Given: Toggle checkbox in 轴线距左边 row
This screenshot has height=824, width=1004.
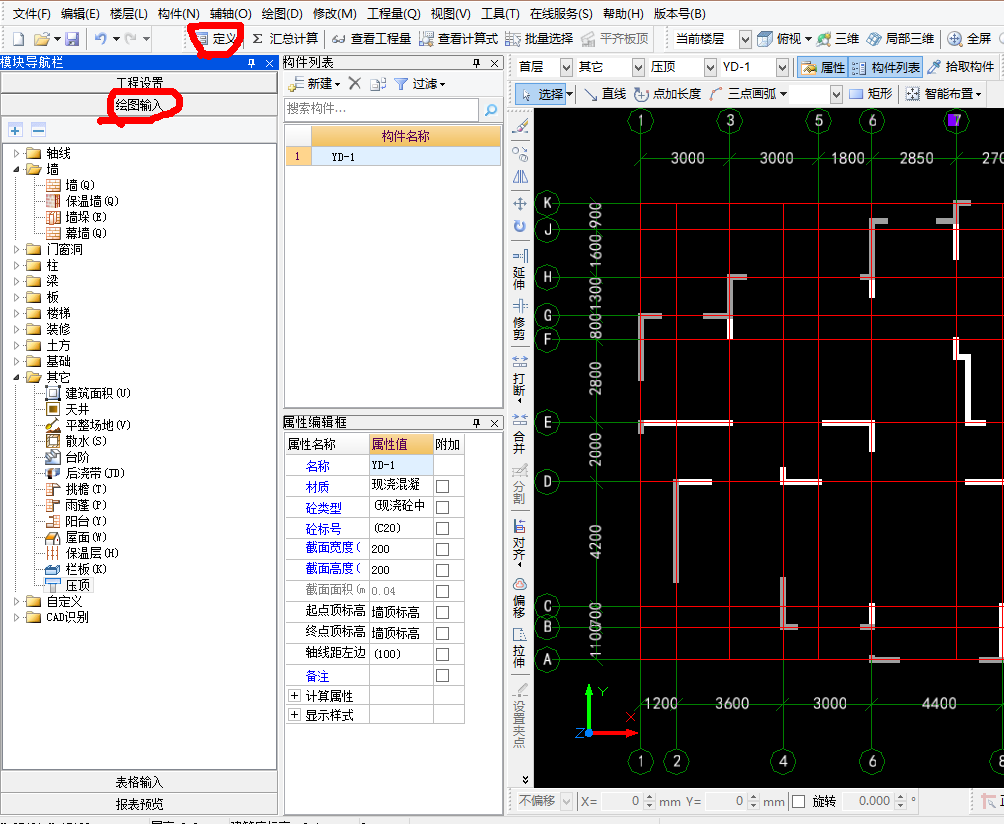Looking at the screenshot, I should click(442, 654).
